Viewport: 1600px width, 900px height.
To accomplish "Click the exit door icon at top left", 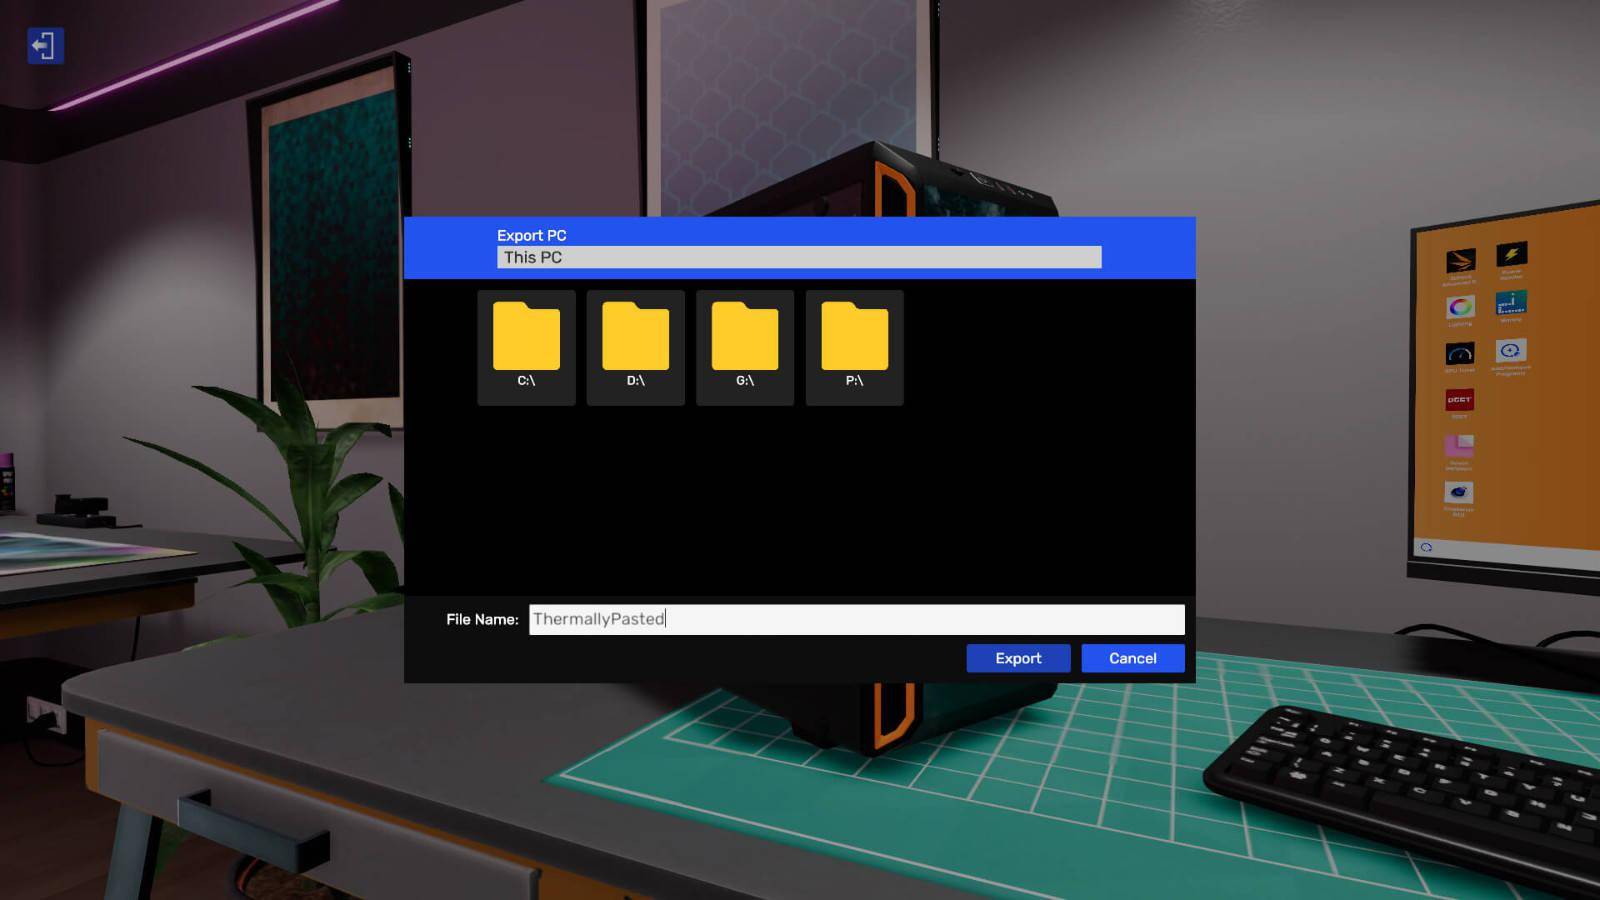I will [x=44, y=46].
